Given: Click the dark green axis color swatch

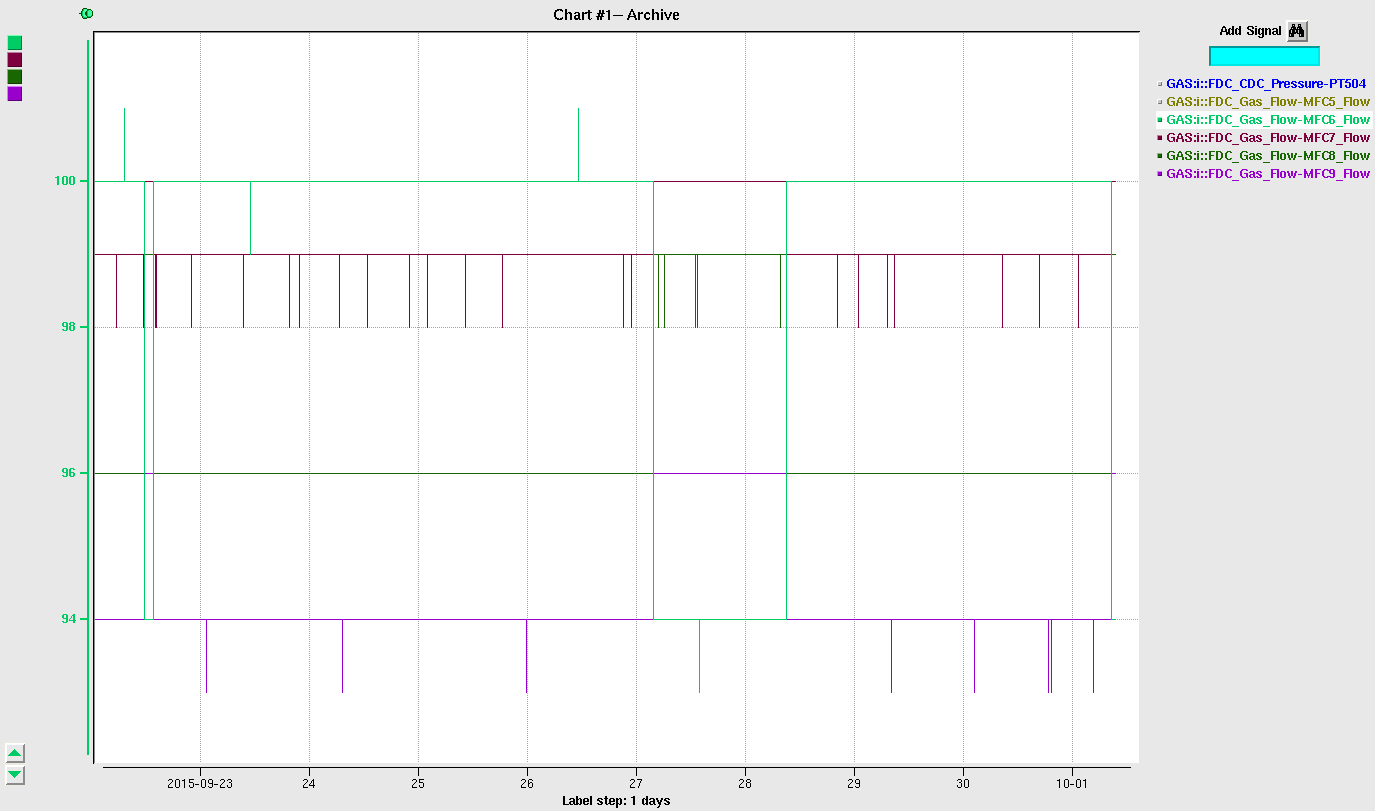Looking at the screenshot, I should pos(15,77).
